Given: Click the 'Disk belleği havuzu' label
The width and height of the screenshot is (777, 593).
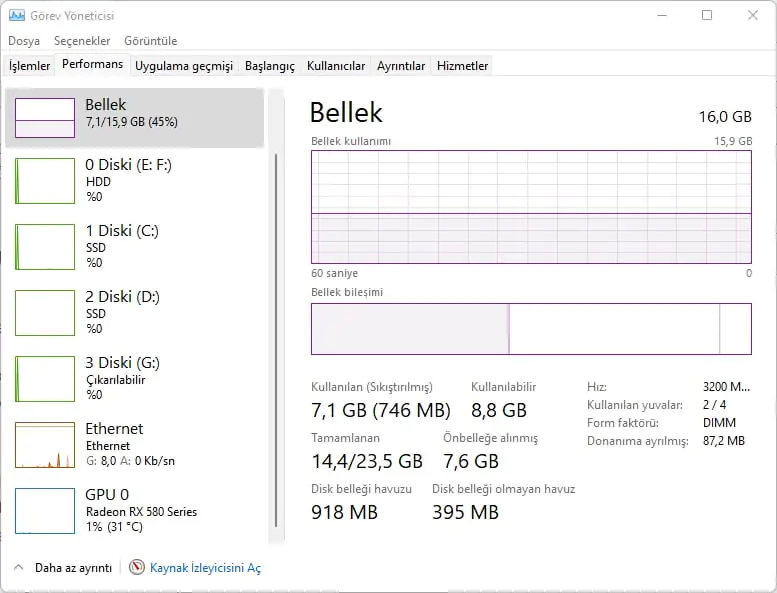Looking at the screenshot, I should (x=361, y=489).
